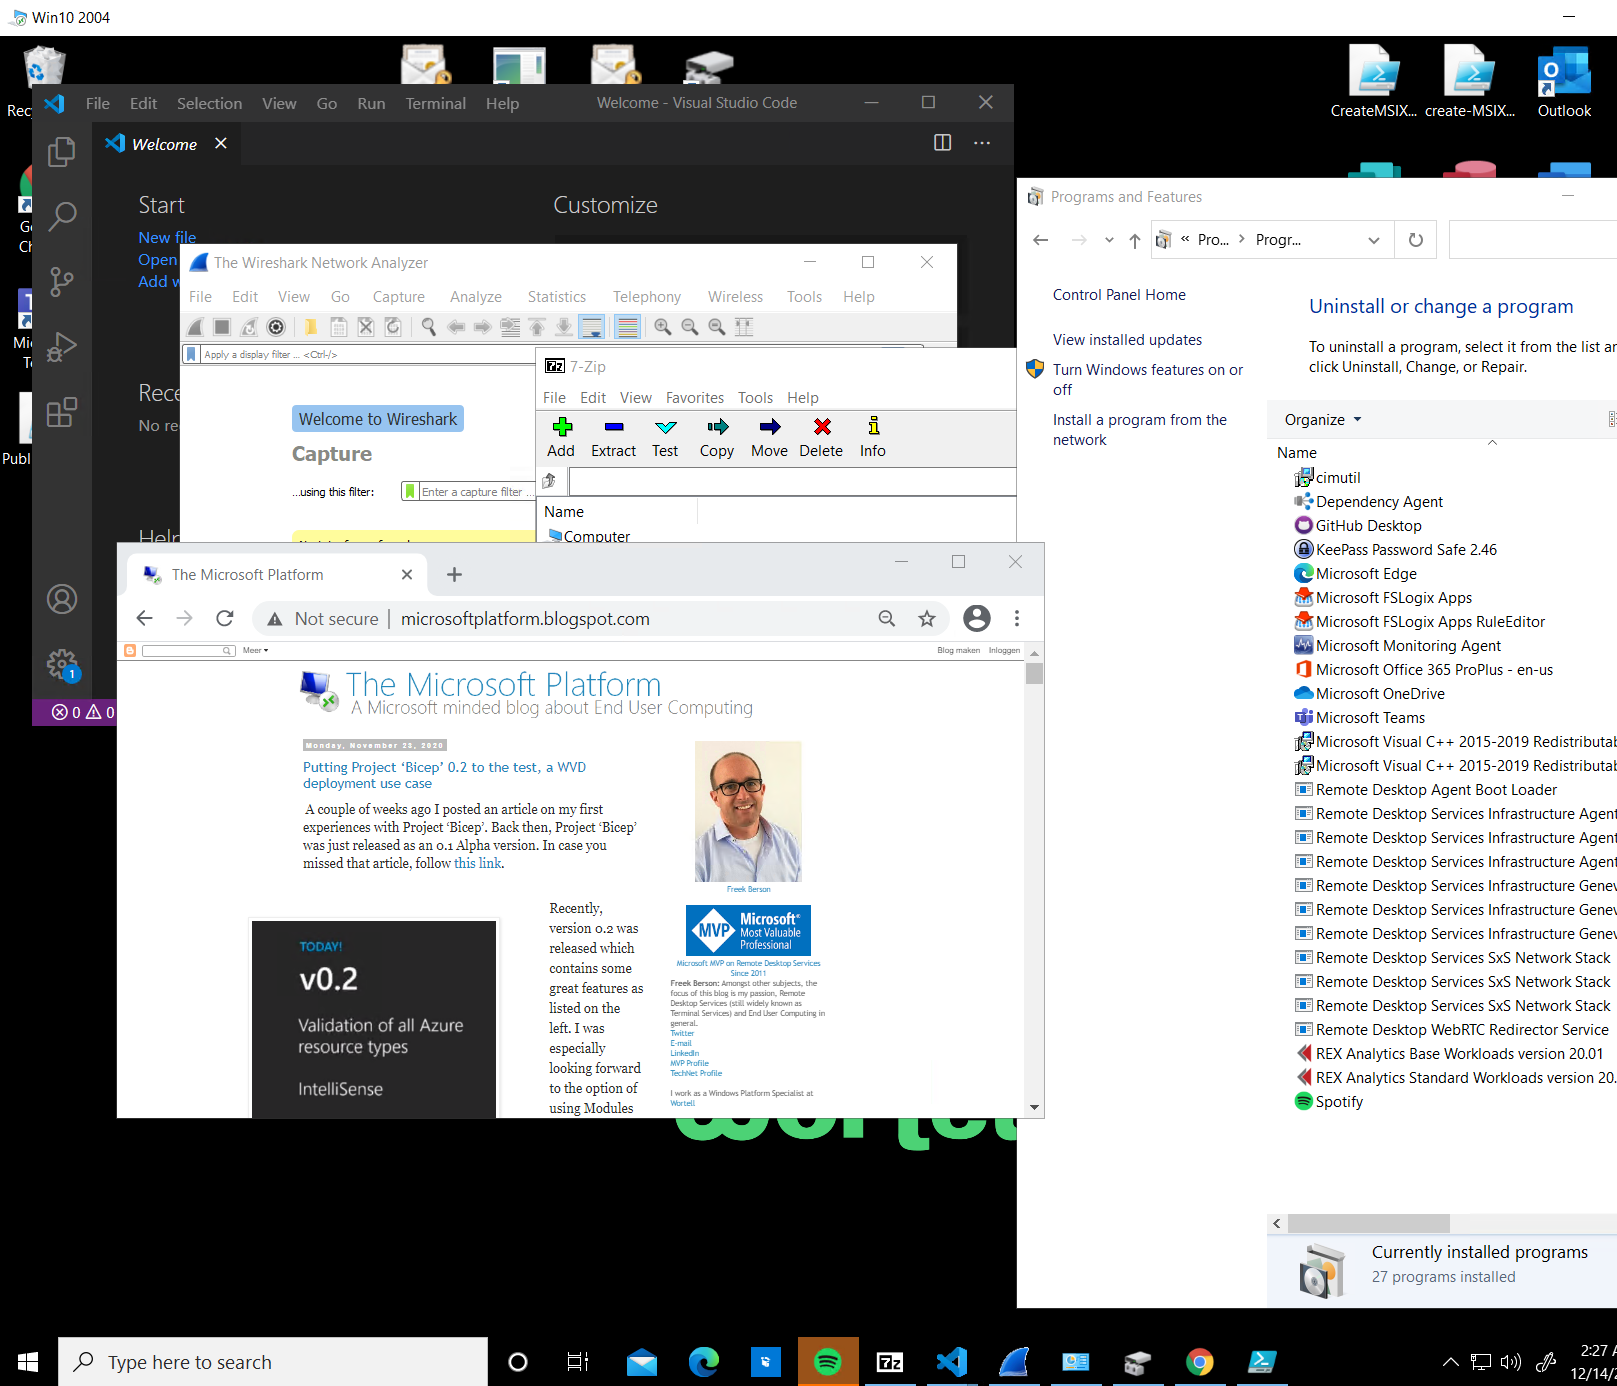Open a new browser tab with plus button
The width and height of the screenshot is (1617, 1386).
(454, 575)
